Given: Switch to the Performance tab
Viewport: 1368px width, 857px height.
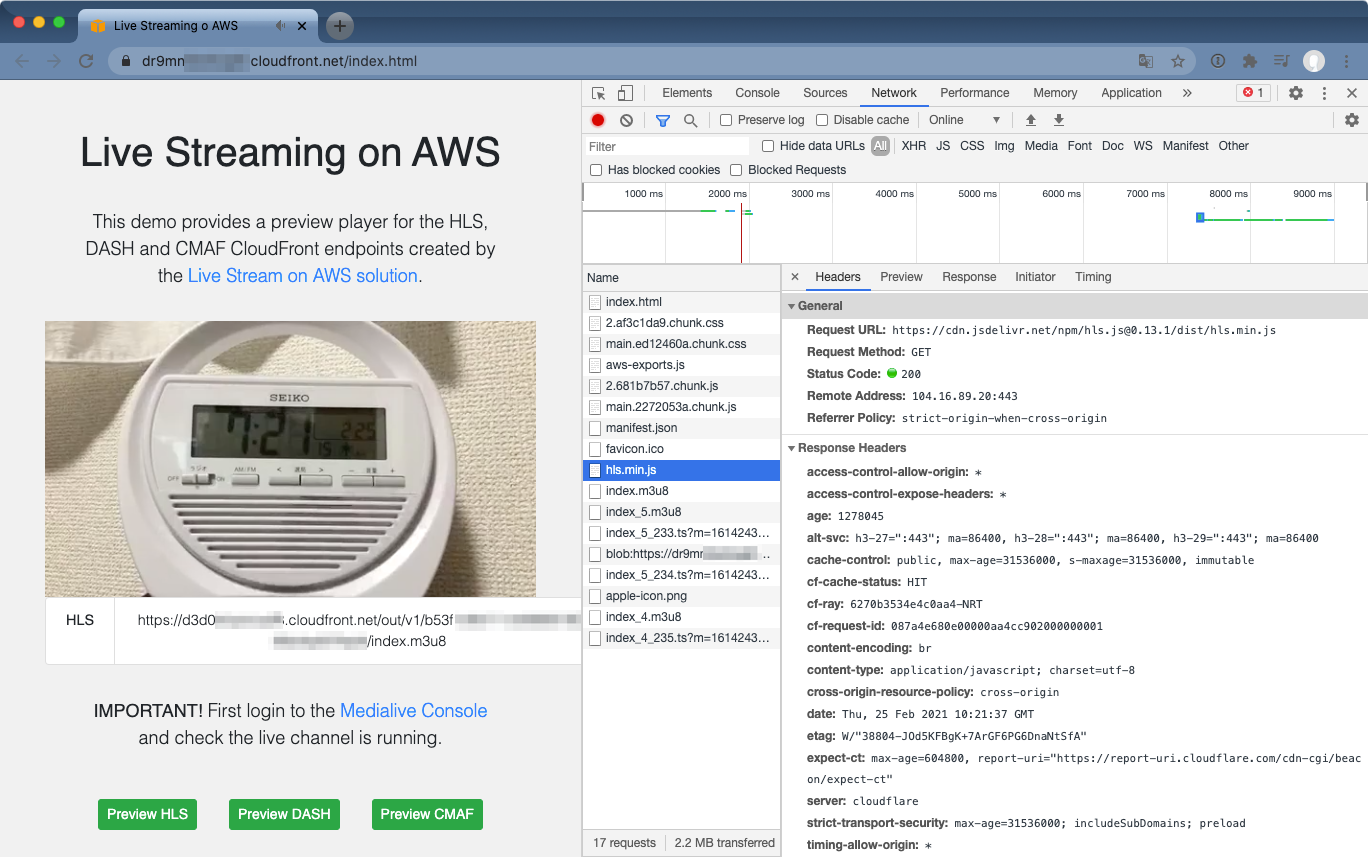Looking at the screenshot, I should tap(975, 93).
